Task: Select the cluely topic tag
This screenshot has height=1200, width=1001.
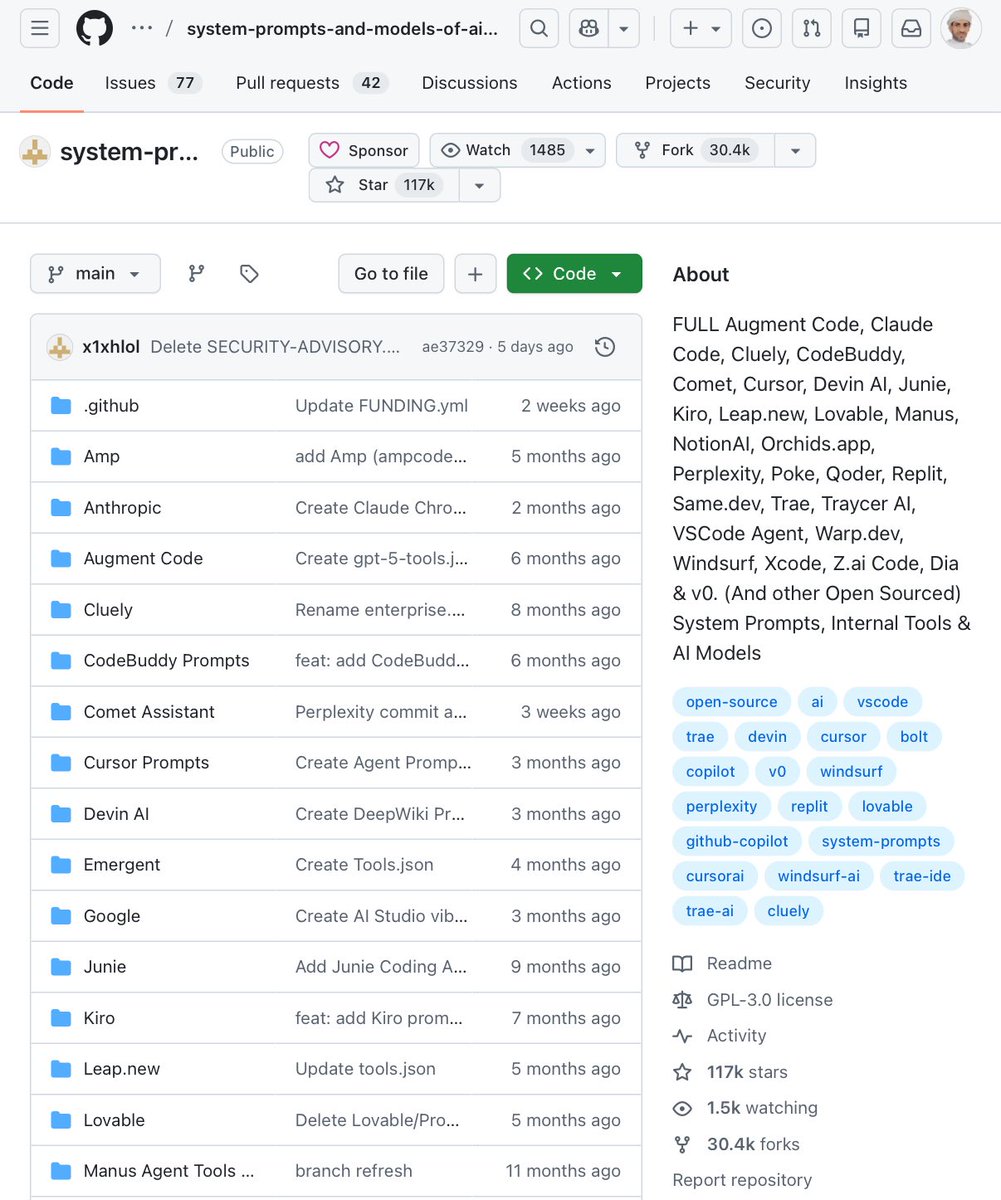Action: 788,911
